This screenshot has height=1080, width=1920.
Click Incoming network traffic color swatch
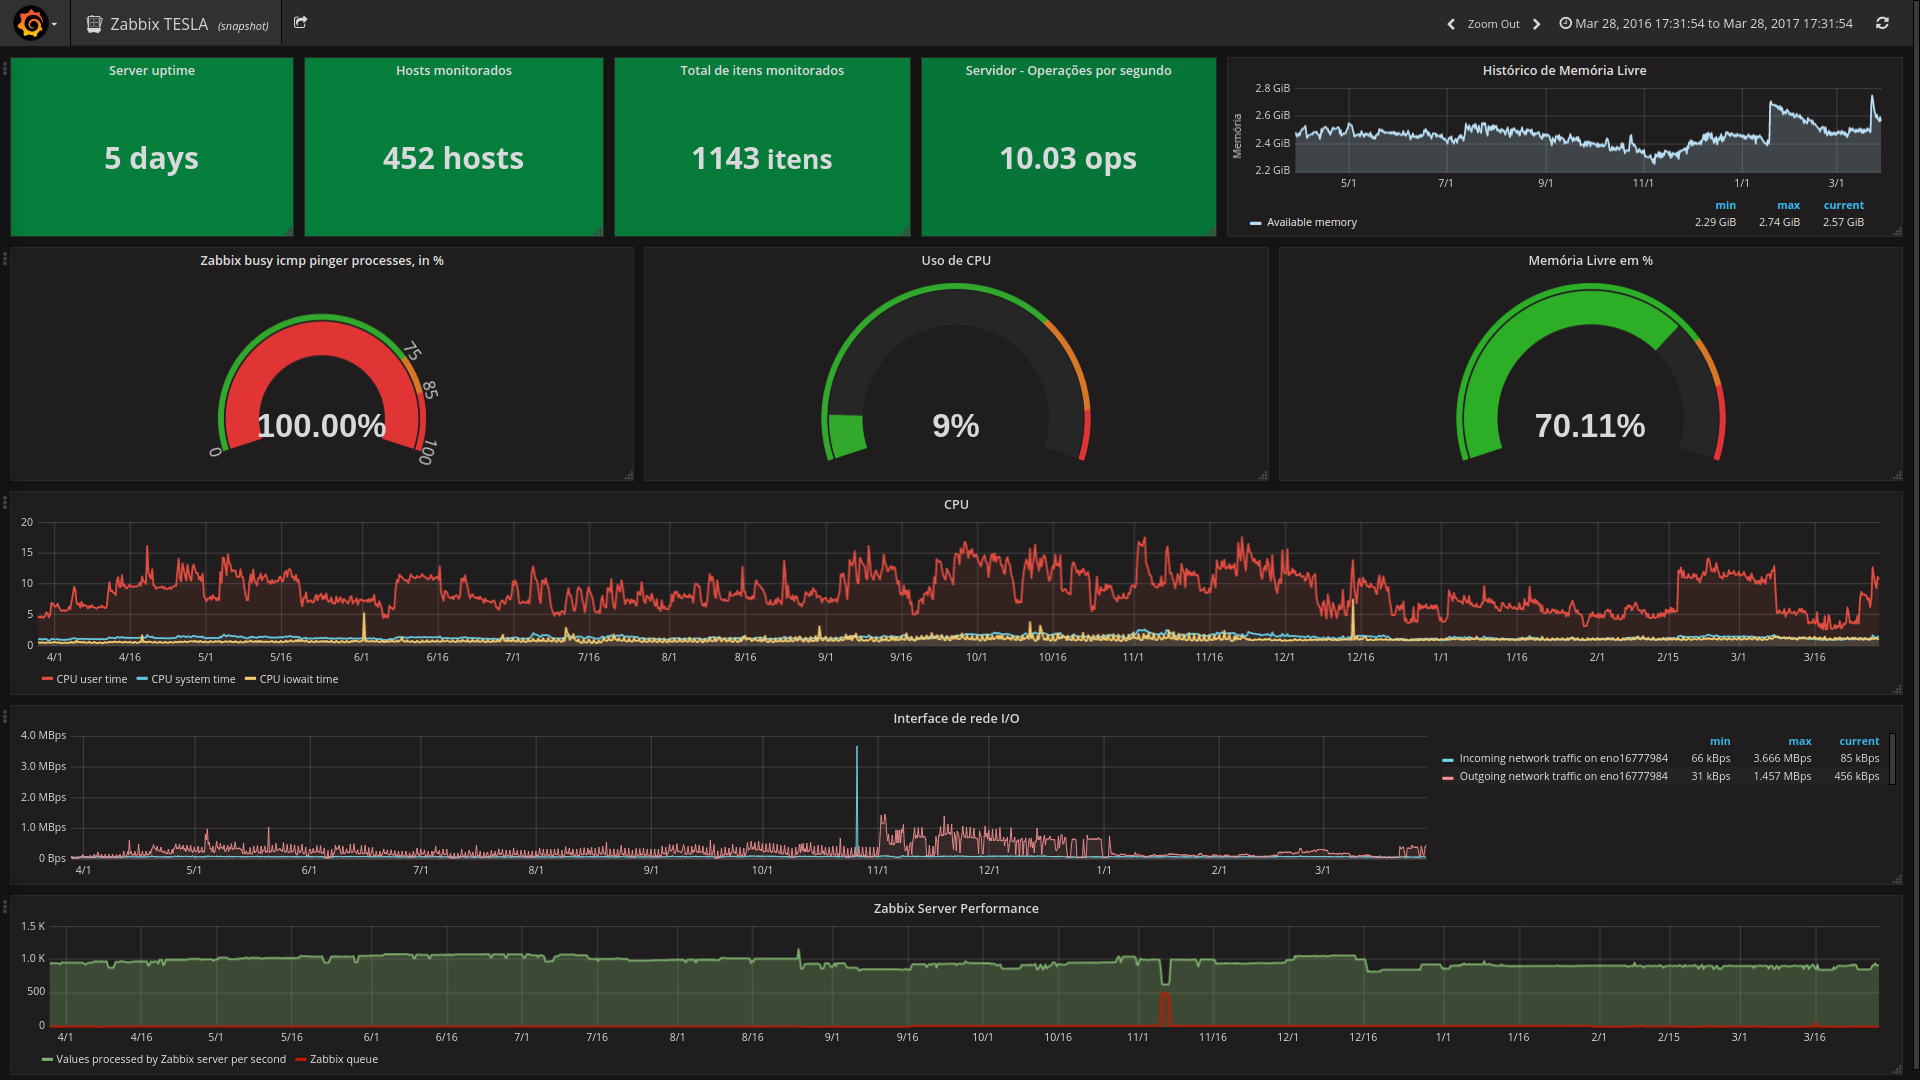coord(1447,760)
